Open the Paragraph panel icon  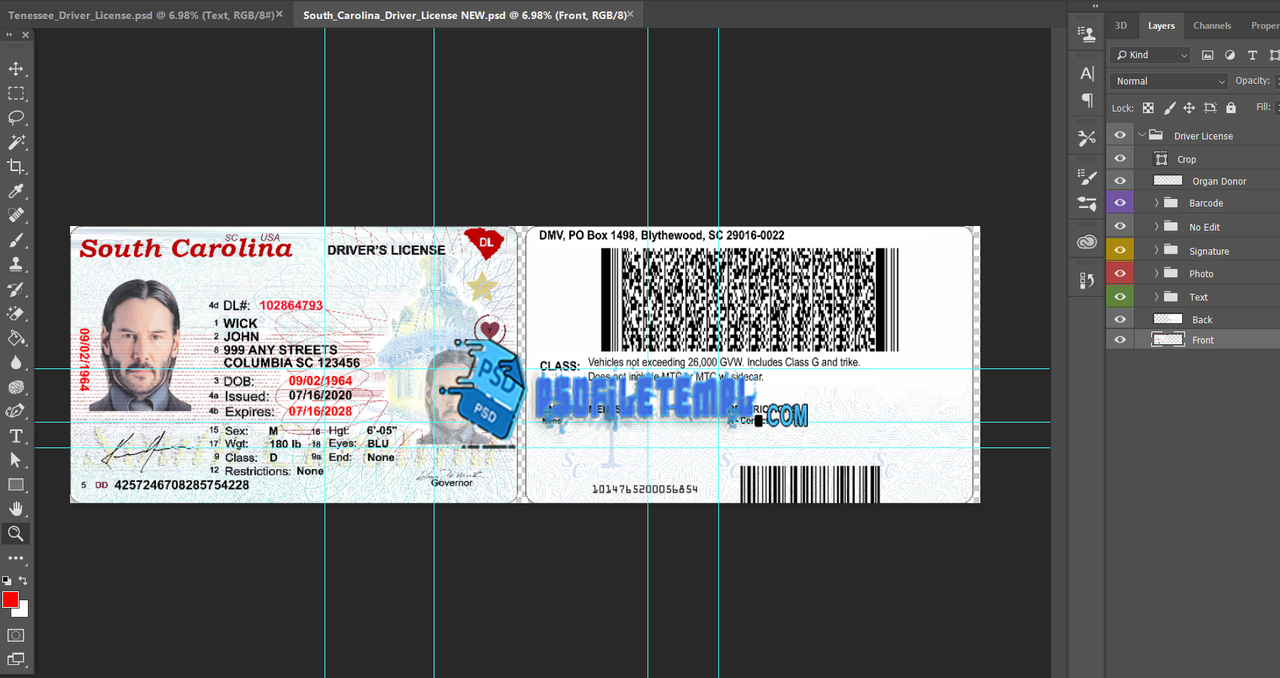point(1087,100)
